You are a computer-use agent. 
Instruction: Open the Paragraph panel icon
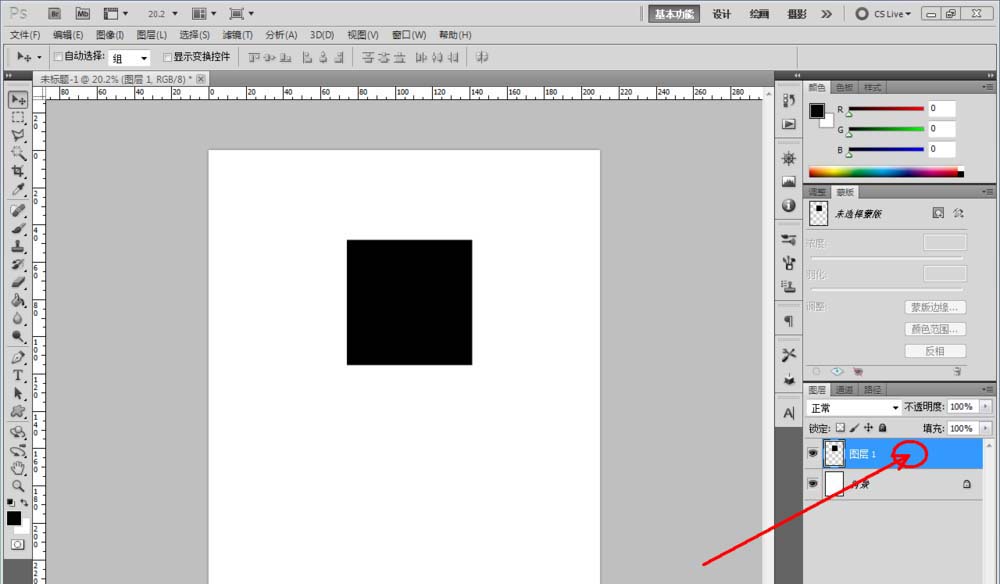pos(789,321)
